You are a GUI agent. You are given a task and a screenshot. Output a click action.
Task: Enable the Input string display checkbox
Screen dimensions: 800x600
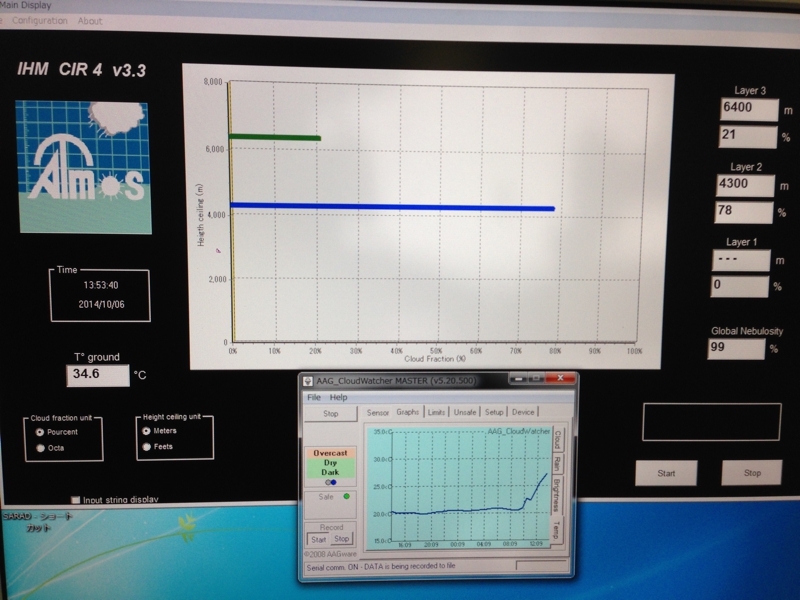[76, 499]
